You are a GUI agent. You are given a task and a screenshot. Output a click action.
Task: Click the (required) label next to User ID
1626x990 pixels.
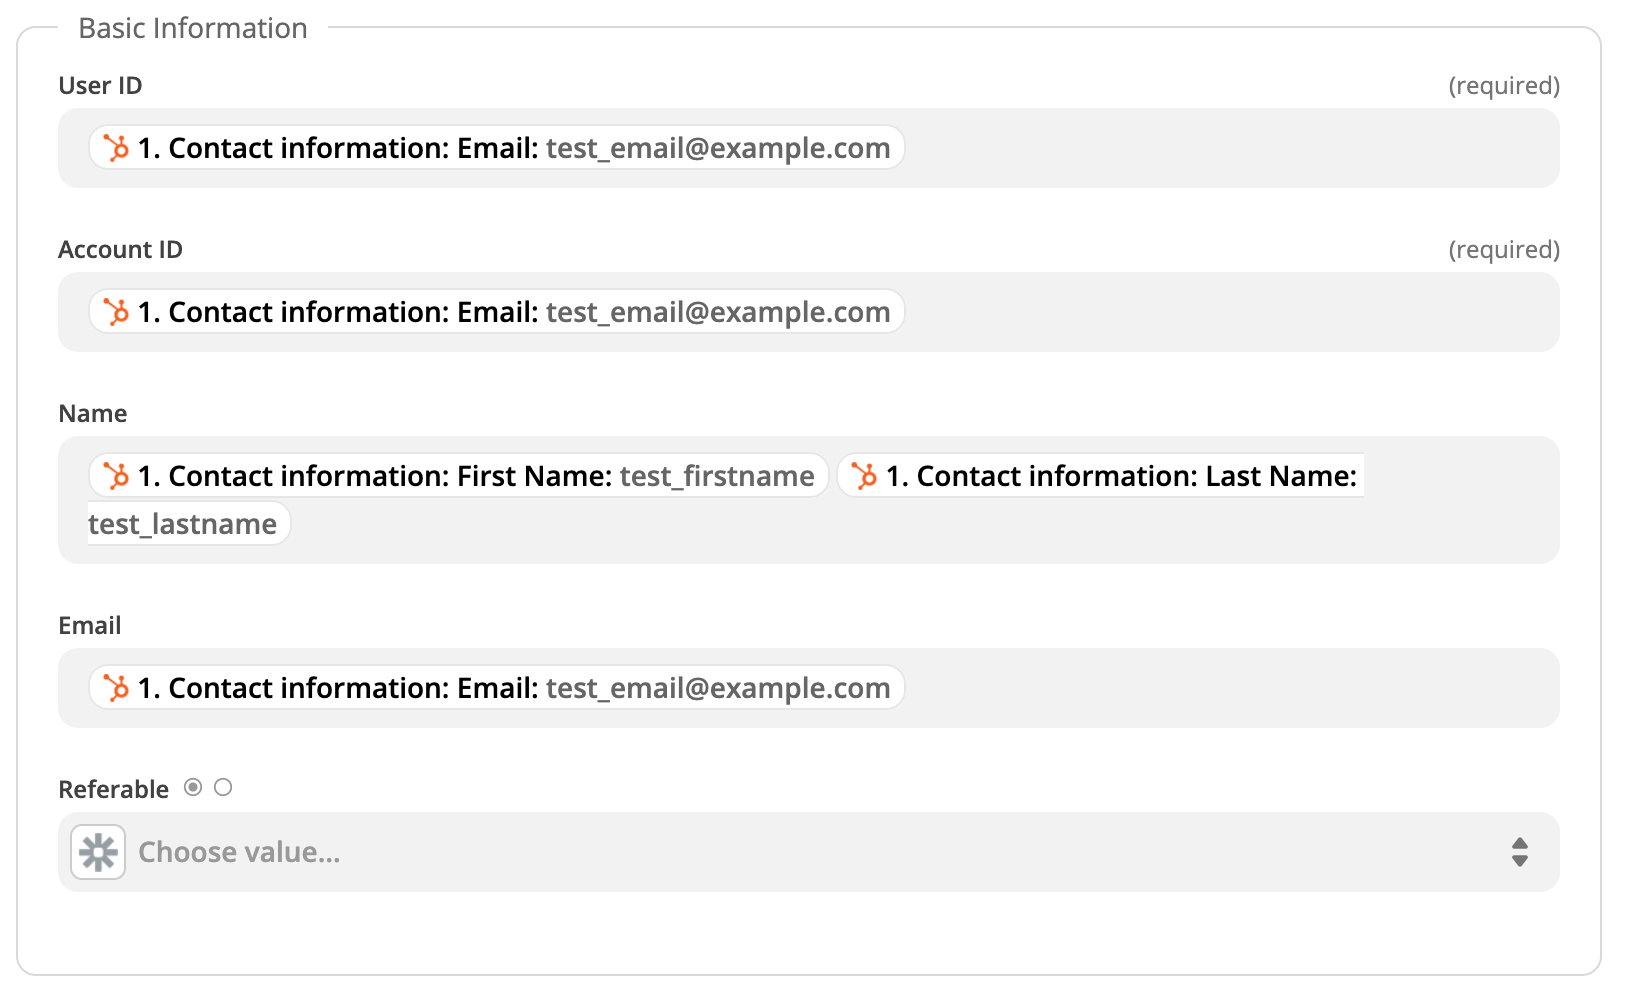tap(1505, 85)
